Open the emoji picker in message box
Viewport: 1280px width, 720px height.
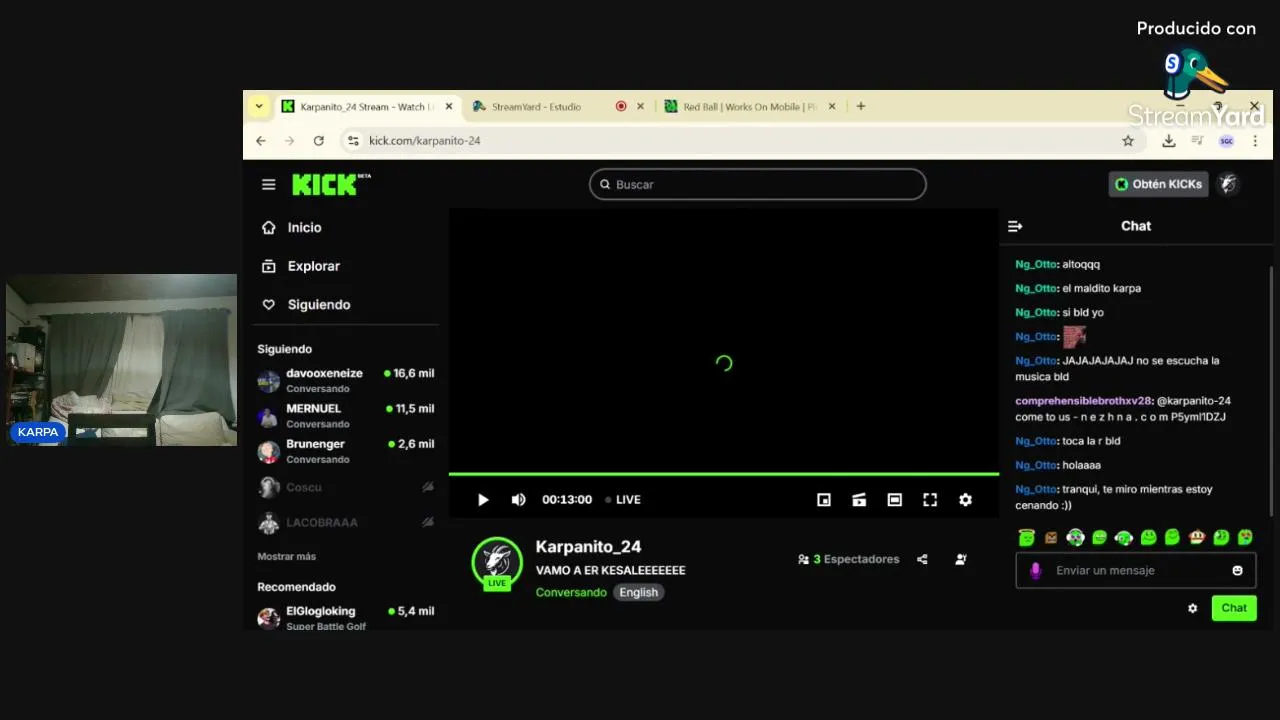pos(1237,570)
